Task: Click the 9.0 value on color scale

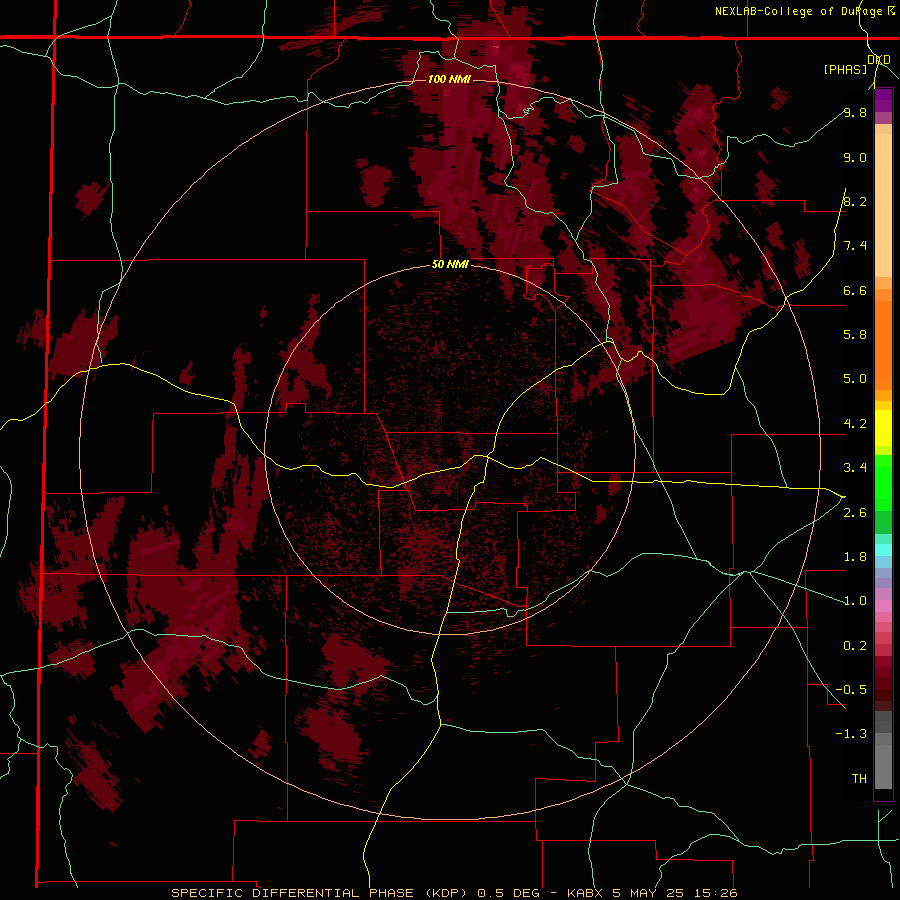Action: [x=855, y=157]
